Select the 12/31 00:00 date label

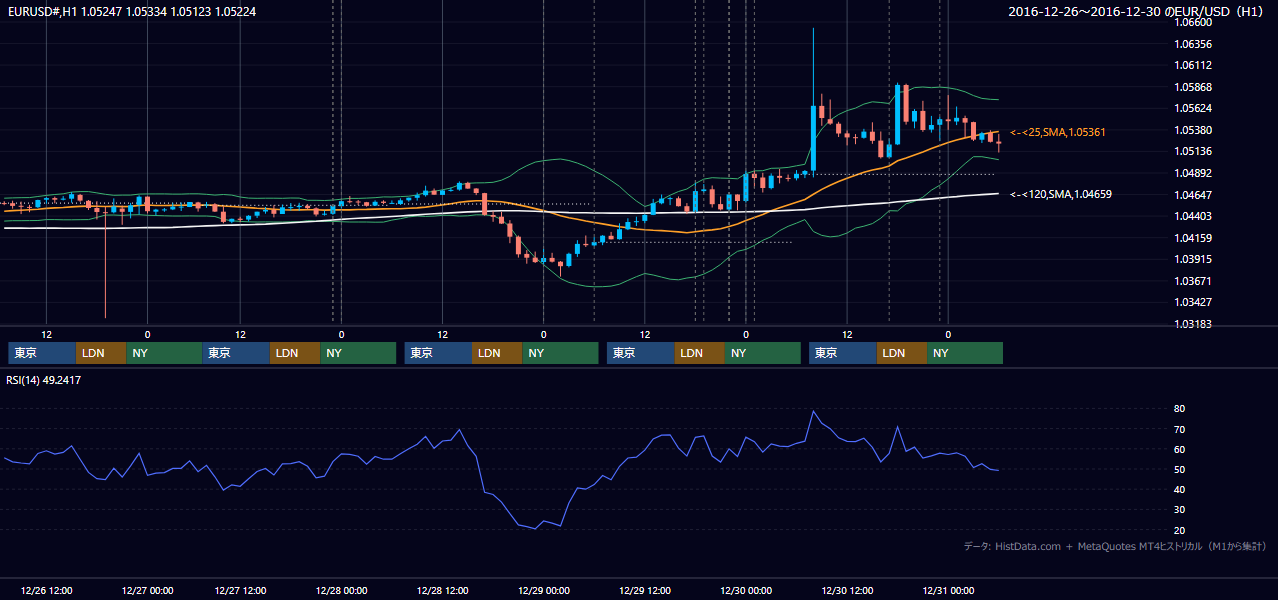pyautogui.click(x=948, y=590)
